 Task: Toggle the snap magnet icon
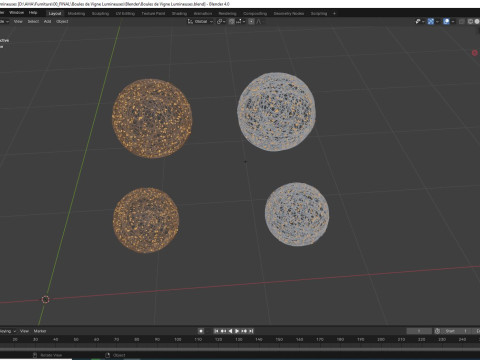click(x=231, y=21)
